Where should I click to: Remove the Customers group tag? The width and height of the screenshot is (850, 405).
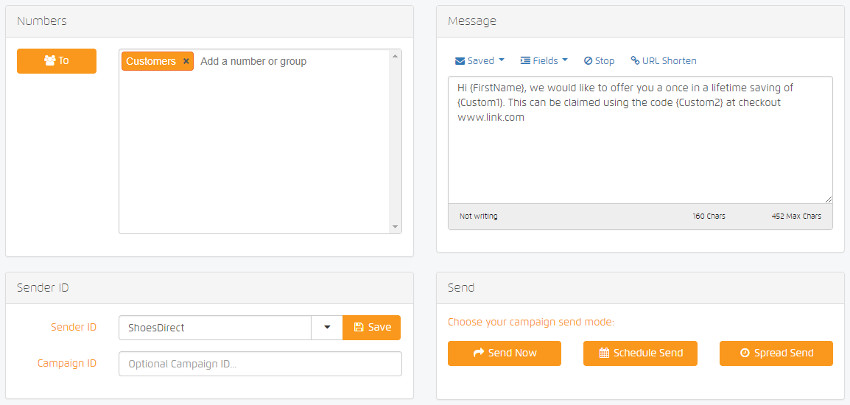186,61
